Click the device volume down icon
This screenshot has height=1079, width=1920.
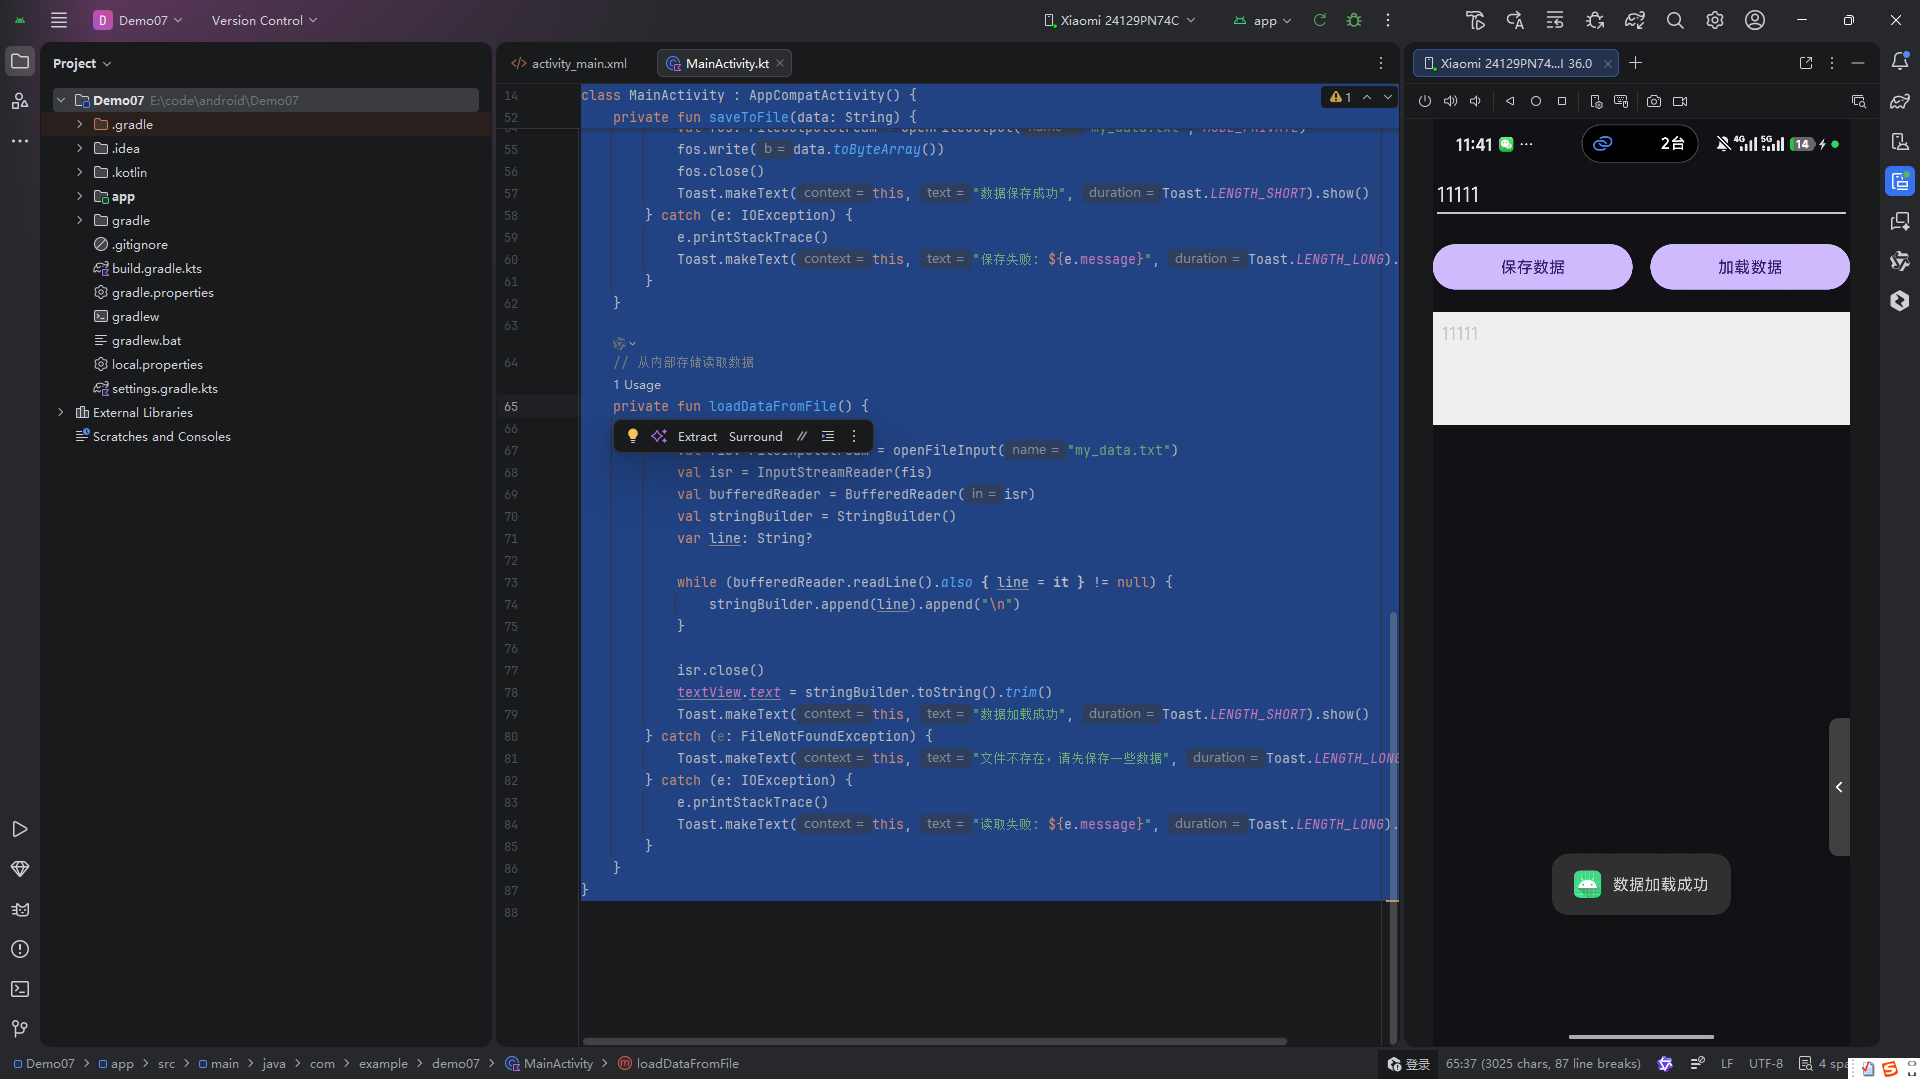(1475, 101)
